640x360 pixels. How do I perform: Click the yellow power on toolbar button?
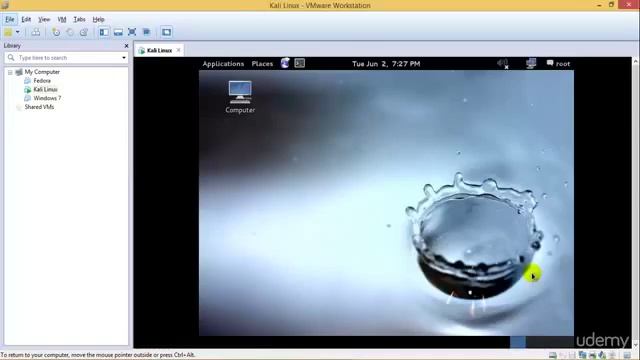click(8, 32)
